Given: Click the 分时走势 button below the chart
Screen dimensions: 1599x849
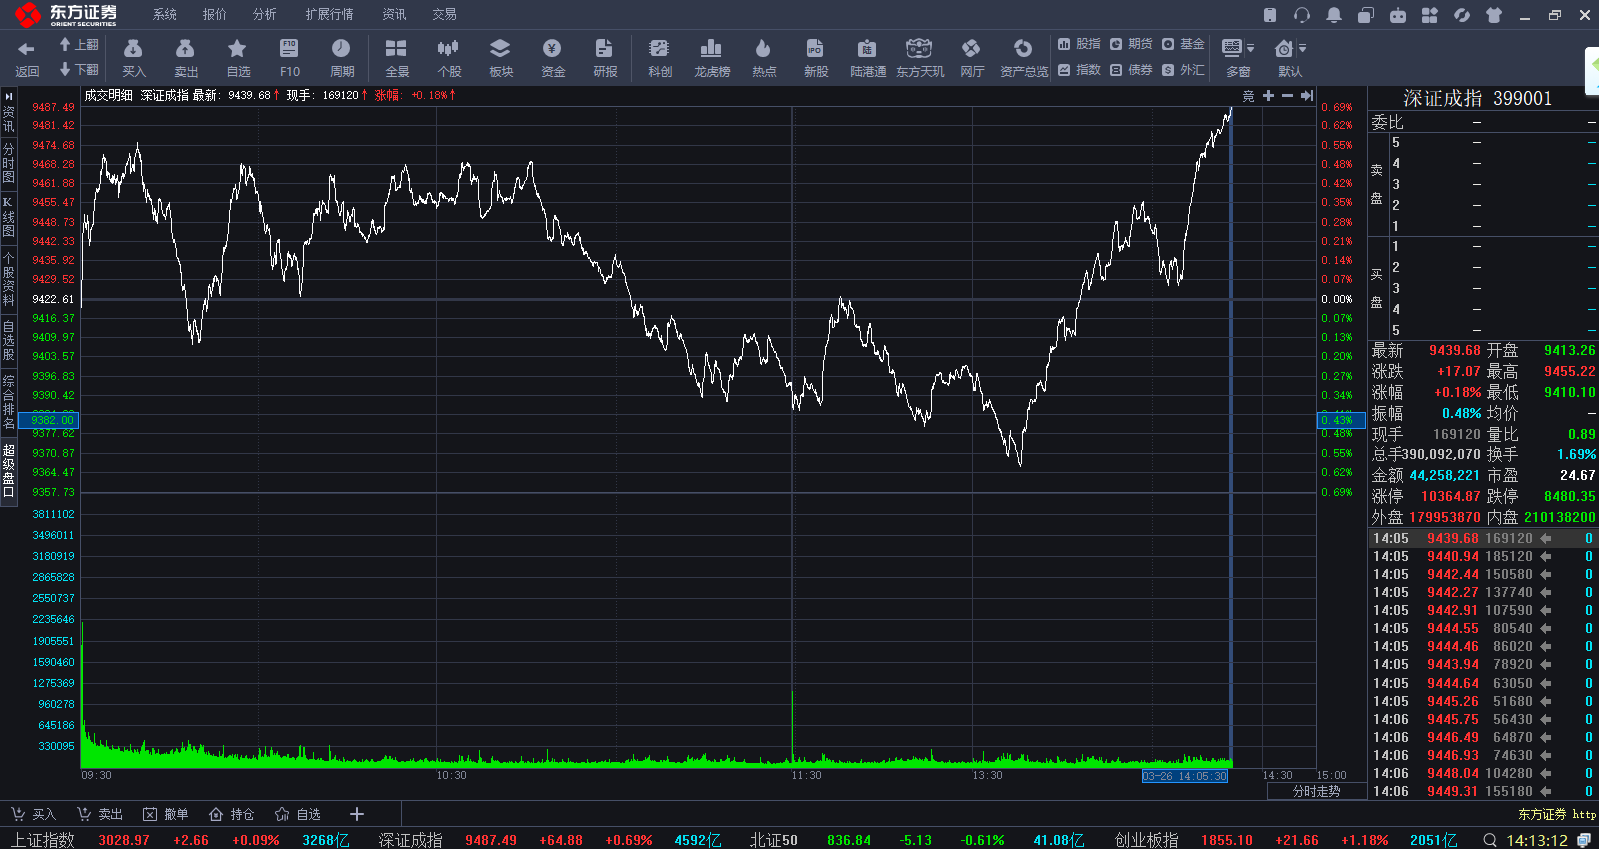Looking at the screenshot, I should [1316, 791].
